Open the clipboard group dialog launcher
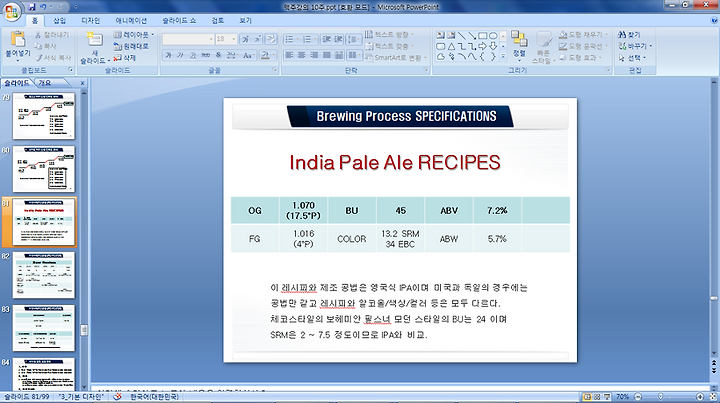Screen dimensions: 720x403 pyautogui.click(x=71, y=70)
